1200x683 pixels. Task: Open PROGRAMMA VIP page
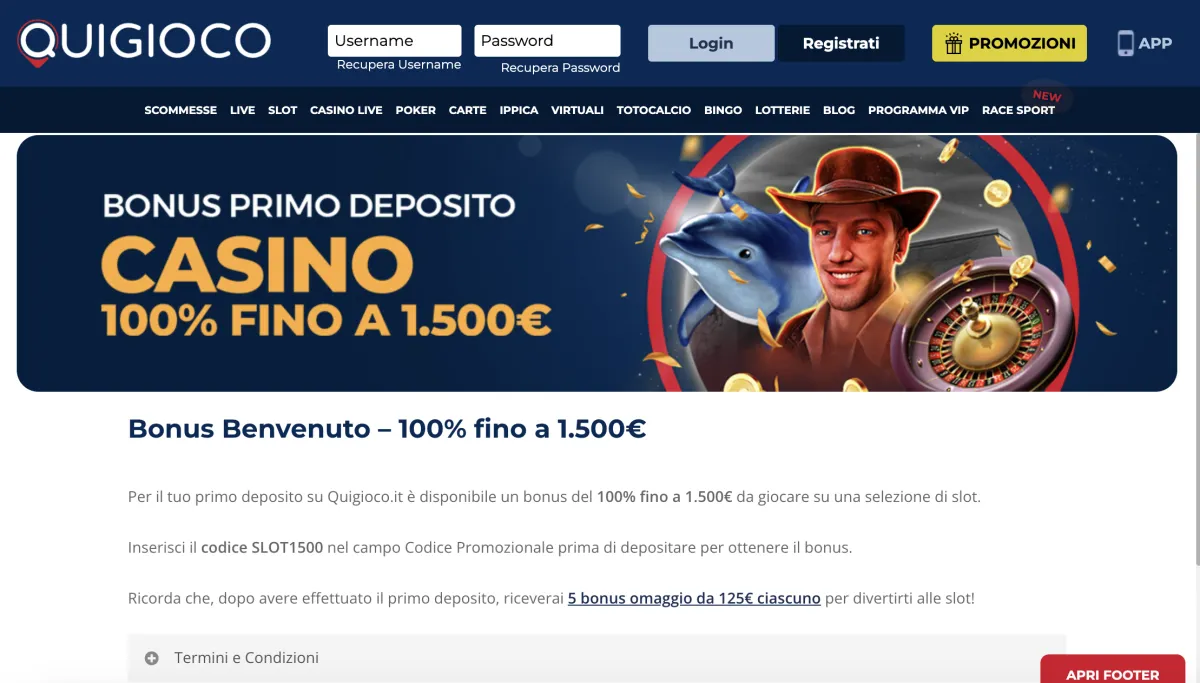point(918,110)
